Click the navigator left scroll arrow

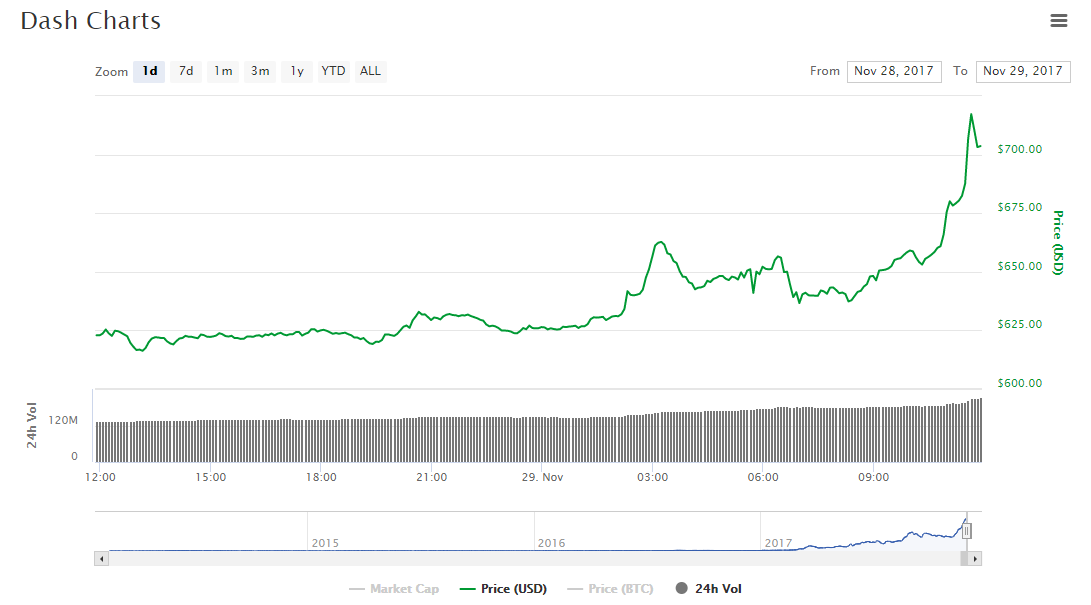(x=102, y=558)
